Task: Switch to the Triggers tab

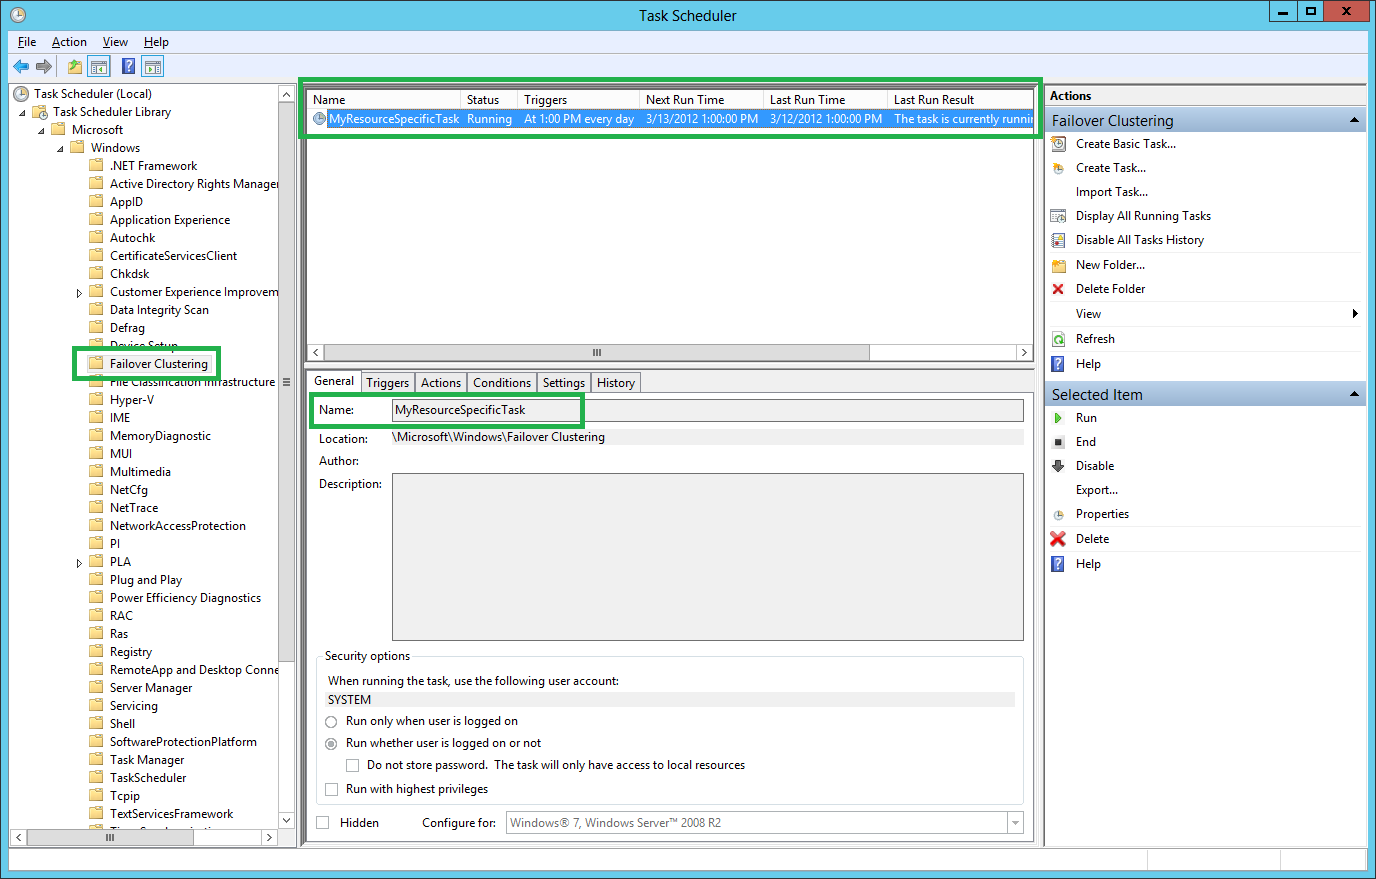Action: (x=387, y=382)
